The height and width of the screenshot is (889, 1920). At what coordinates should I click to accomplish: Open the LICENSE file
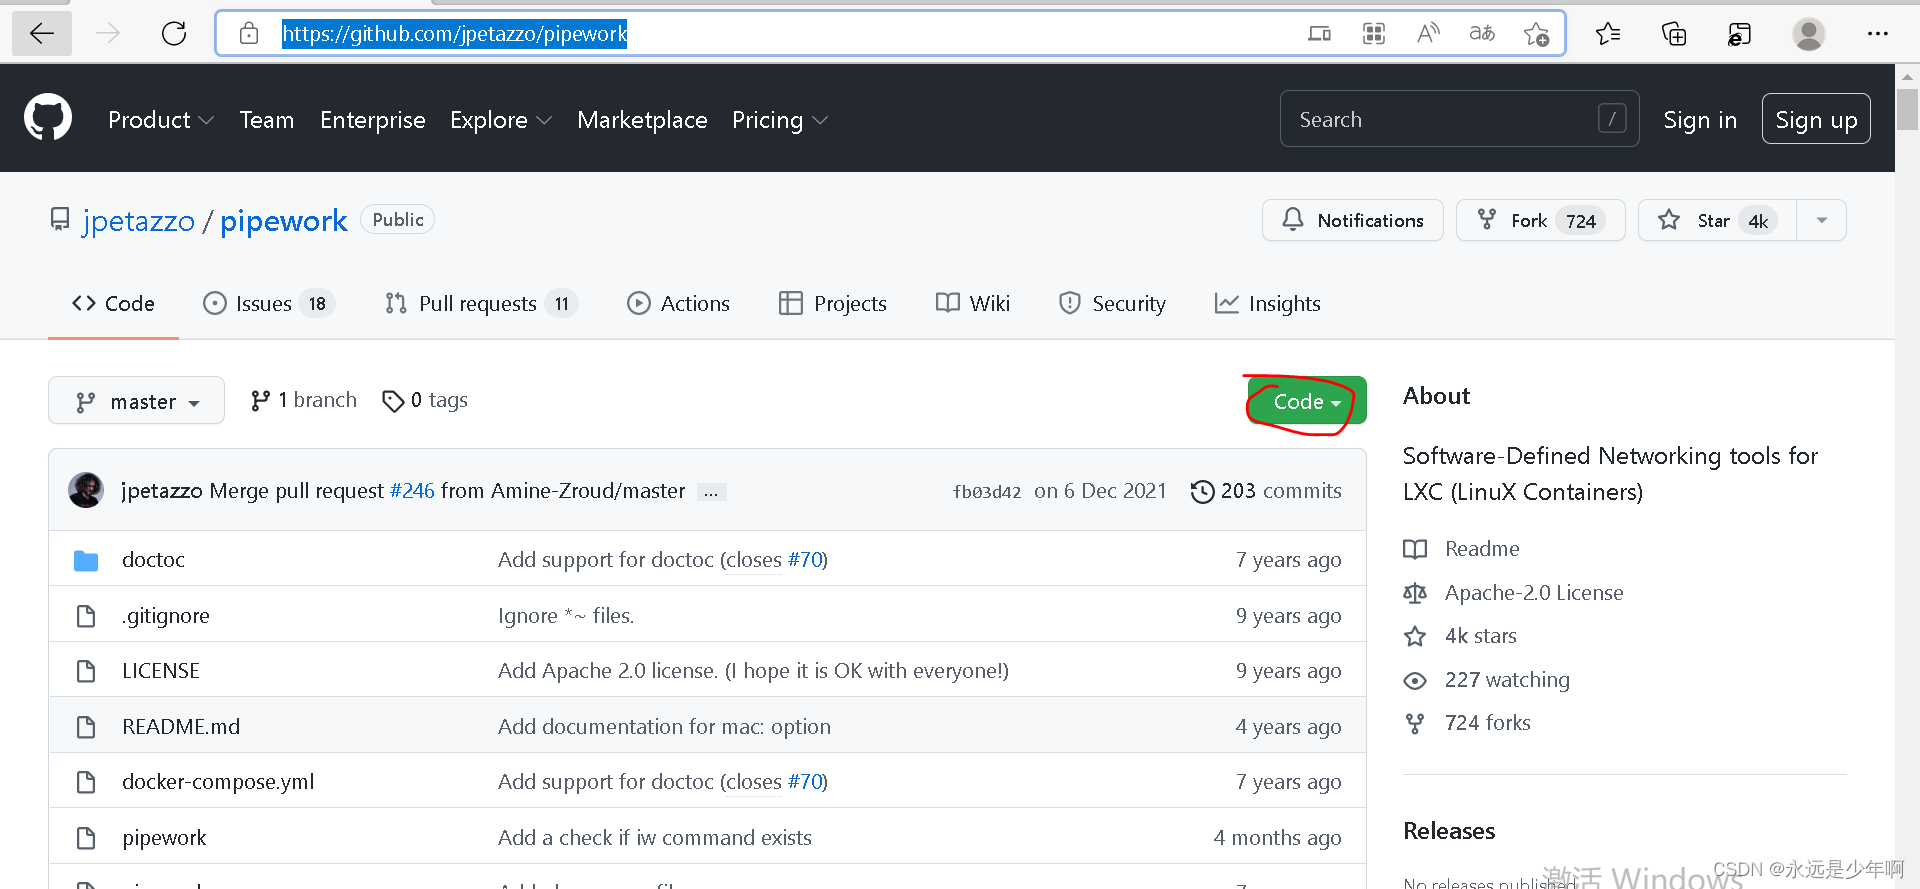161,671
